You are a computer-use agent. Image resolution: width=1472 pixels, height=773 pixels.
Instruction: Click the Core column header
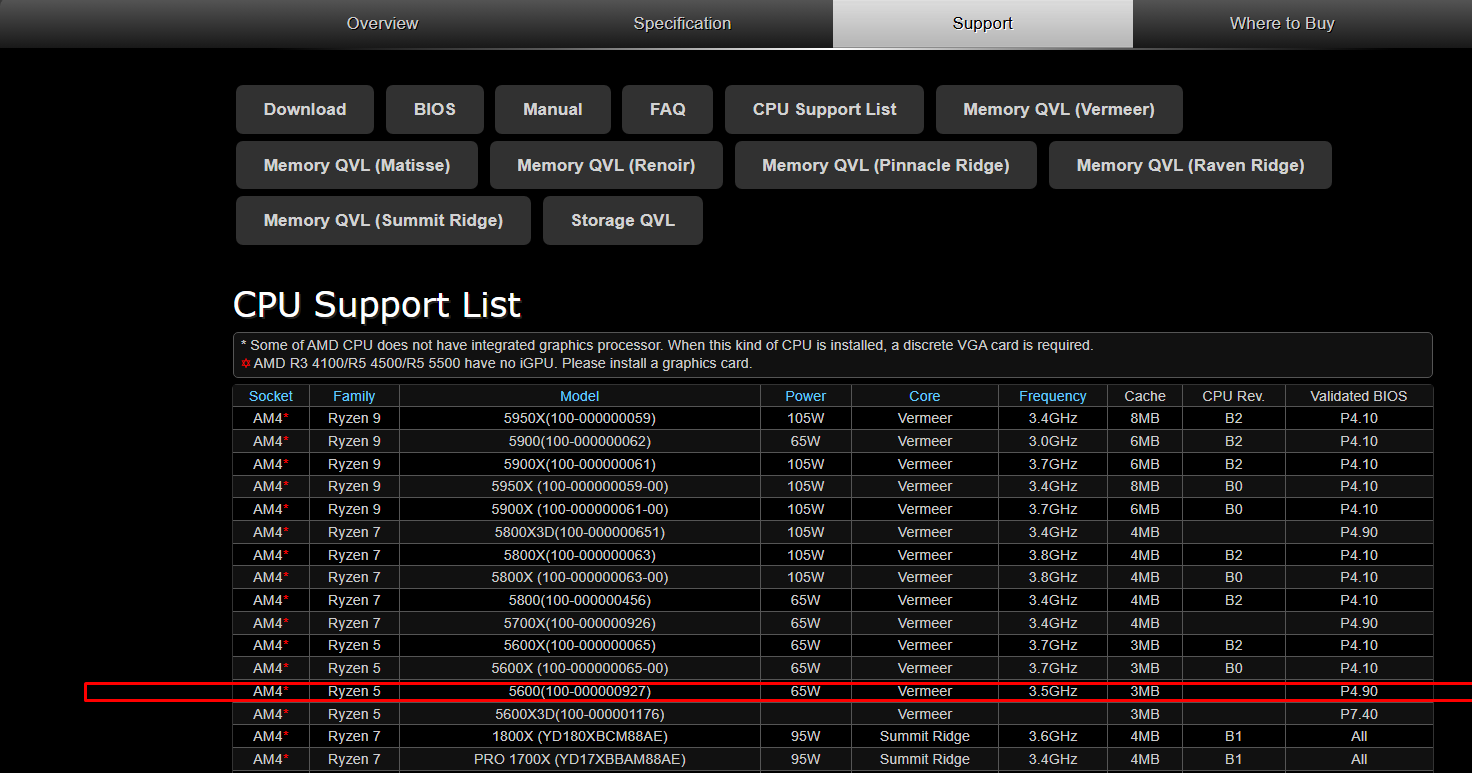[925, 396]
